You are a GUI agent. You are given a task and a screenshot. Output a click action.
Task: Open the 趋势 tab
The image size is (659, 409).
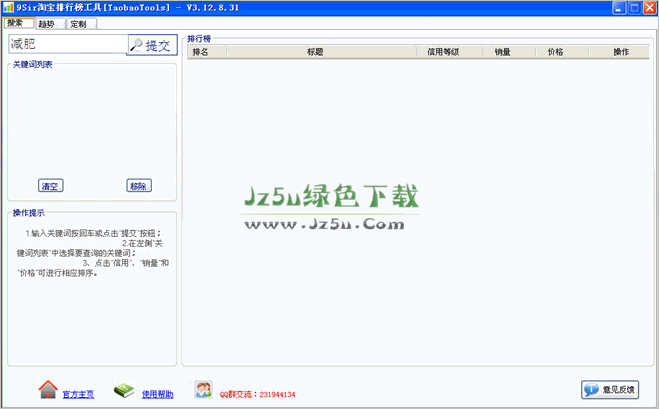coord(50,24)
